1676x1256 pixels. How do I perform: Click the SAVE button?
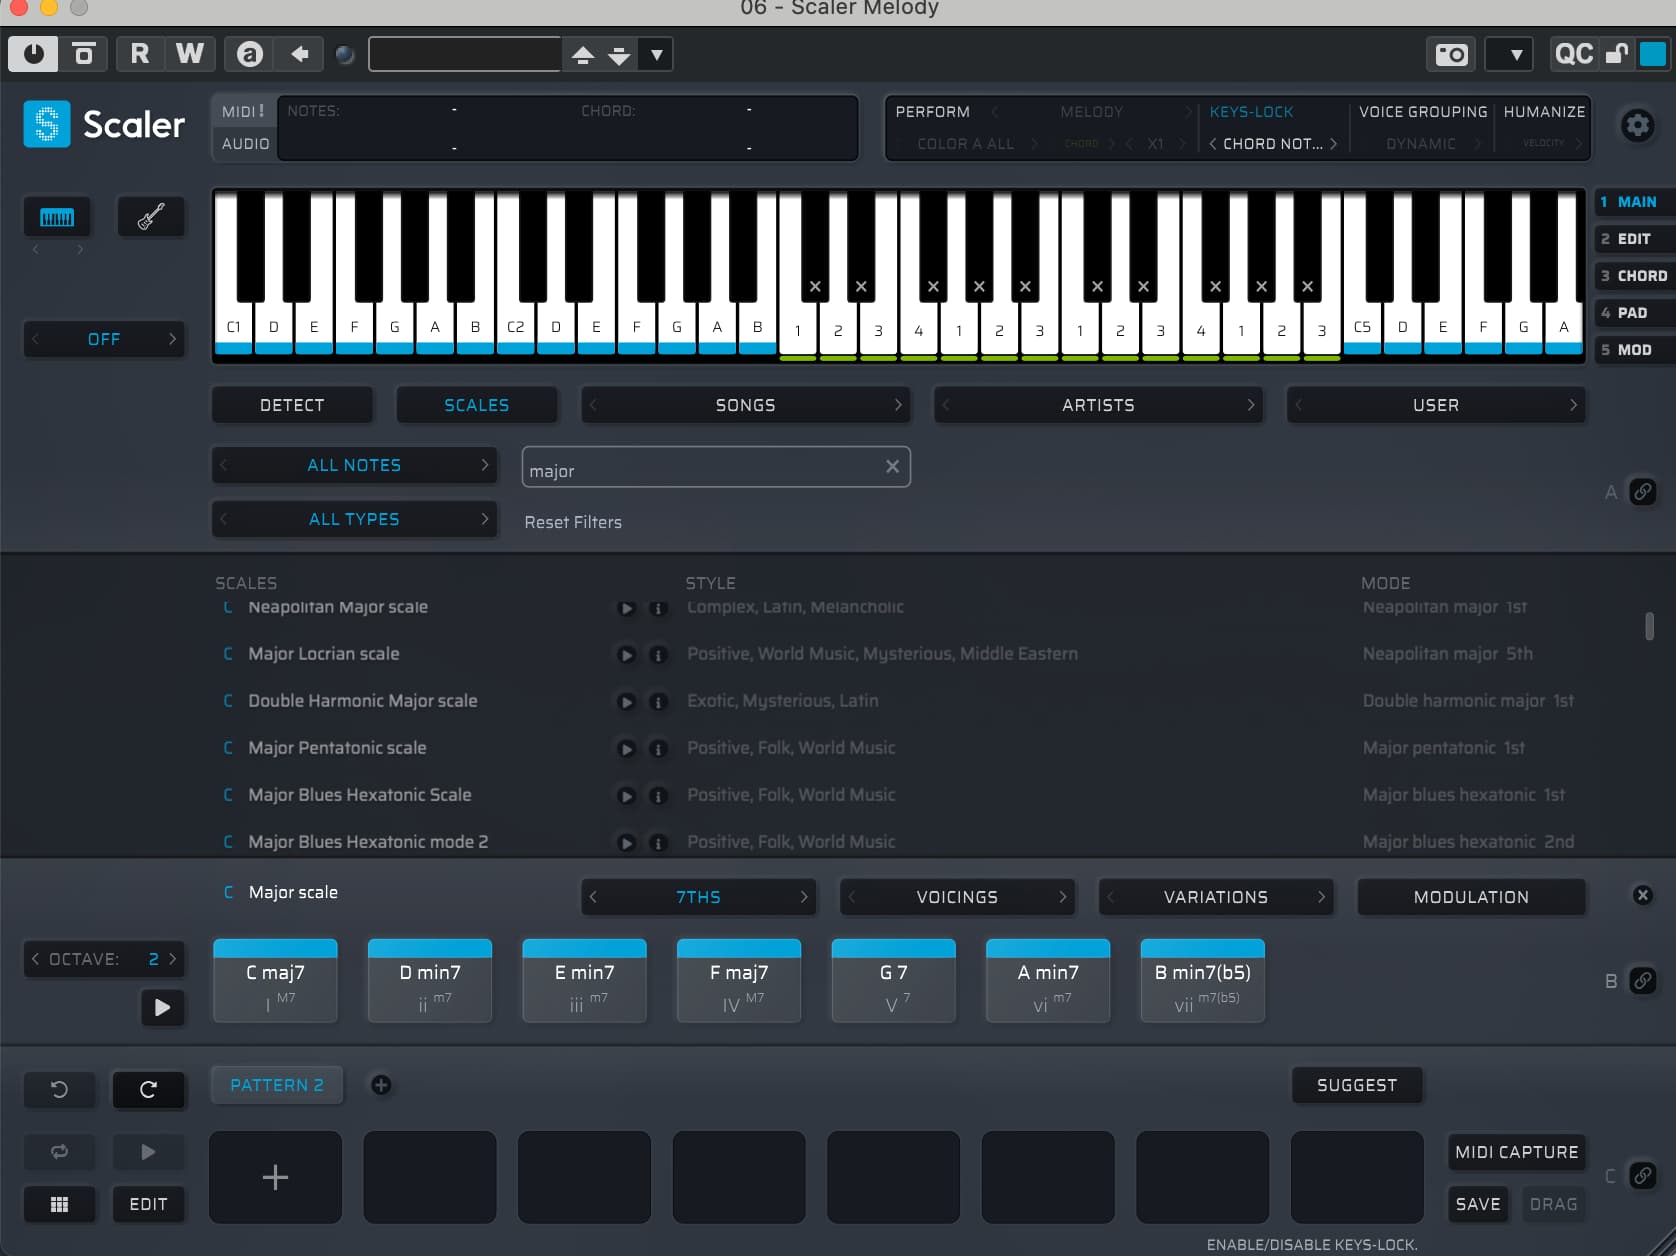(x=1478, y=1204)
